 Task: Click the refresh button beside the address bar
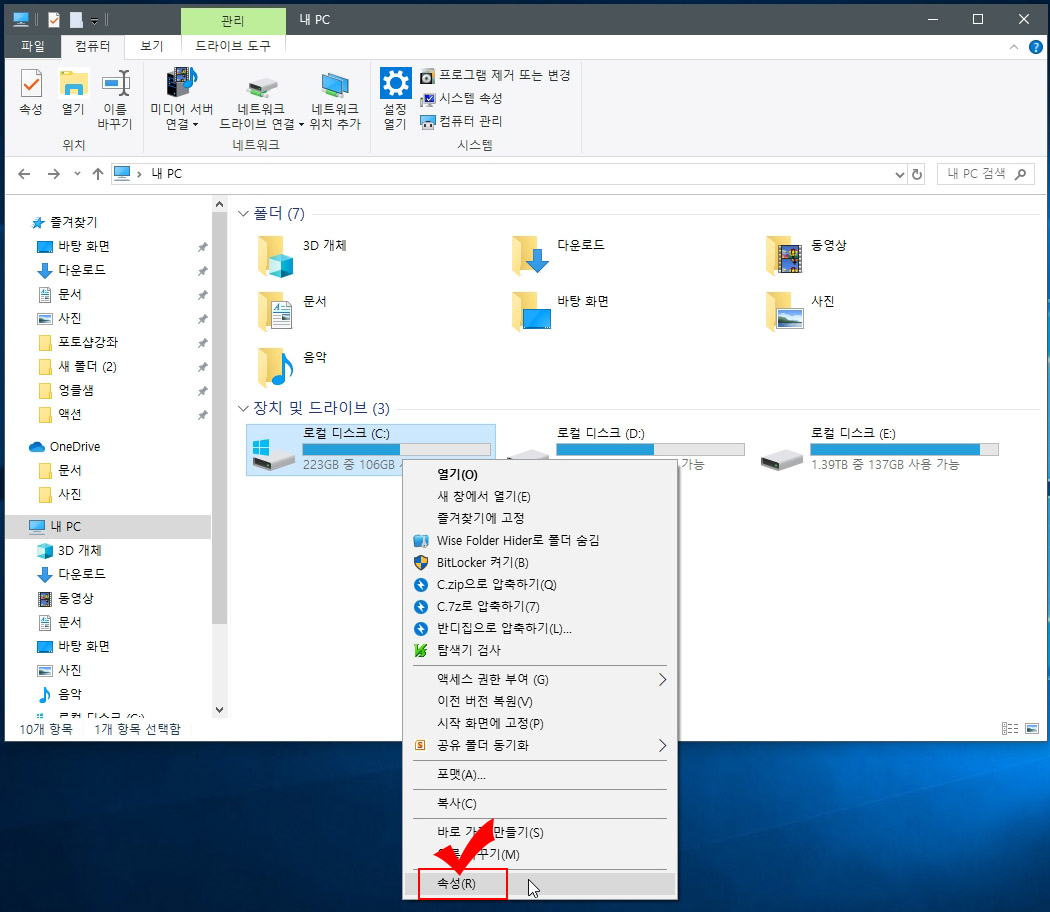[x=918, y=173]
